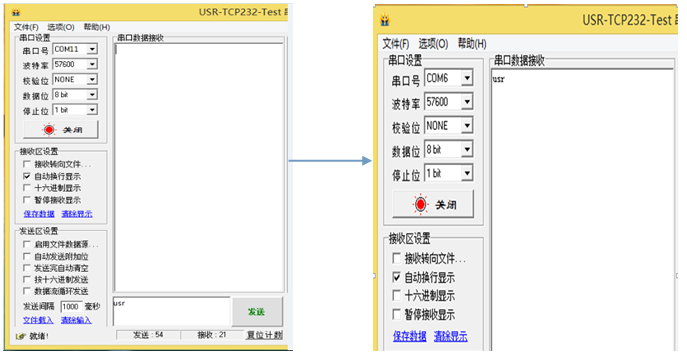Expand the 57600 baud rate dropdown in left window

click(x=92, y=64)
